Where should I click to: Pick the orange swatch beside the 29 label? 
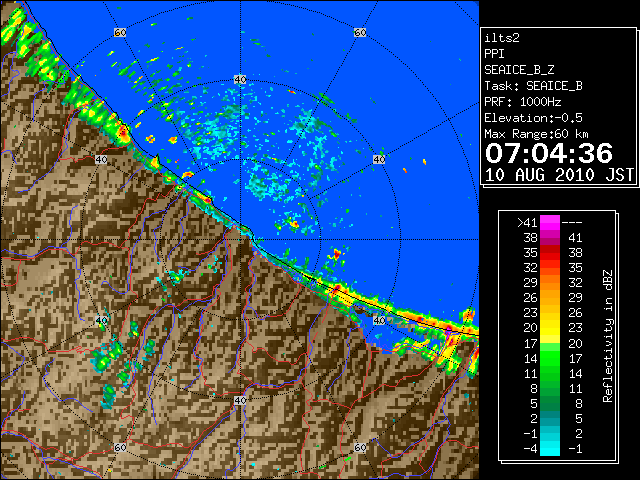pyautogui.click(x=550, y=283)
